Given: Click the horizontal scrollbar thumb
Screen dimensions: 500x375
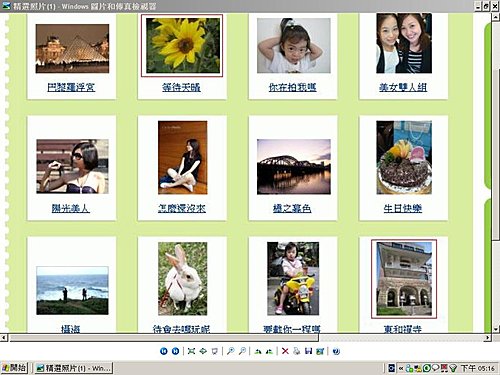Looking at the screenshot, I should click(x=164, y=338).
